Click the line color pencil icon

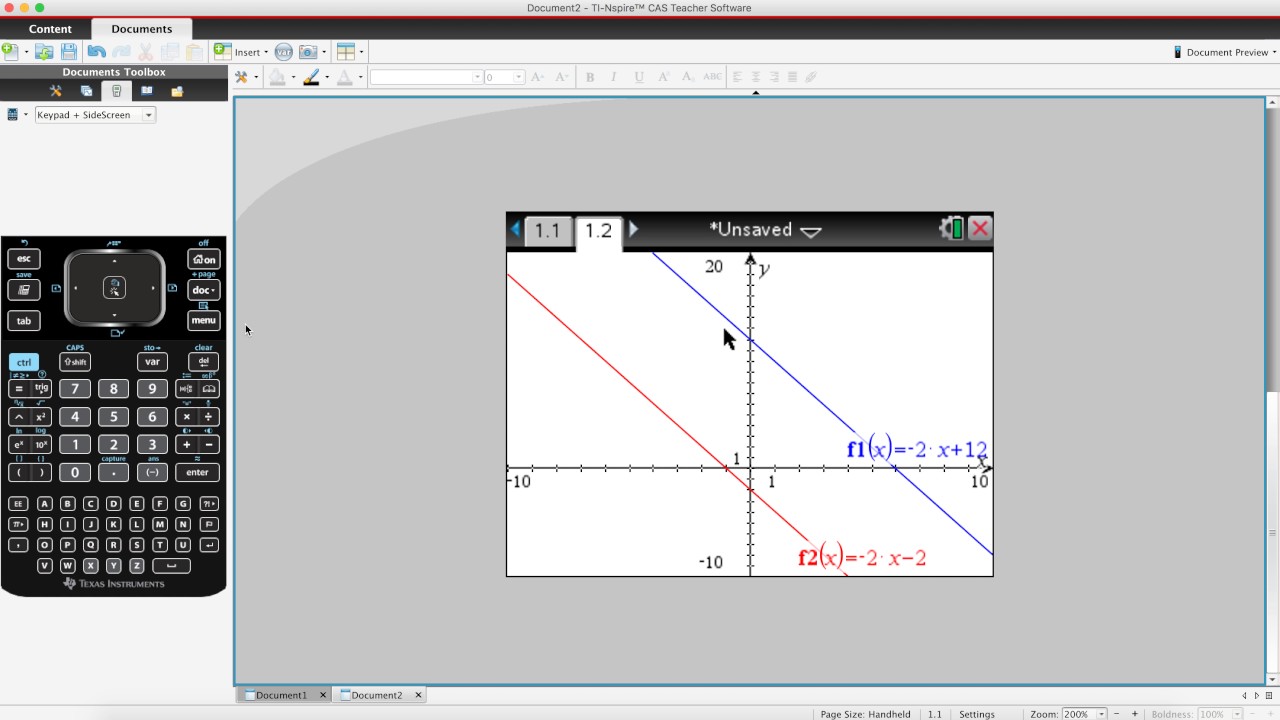311,77
